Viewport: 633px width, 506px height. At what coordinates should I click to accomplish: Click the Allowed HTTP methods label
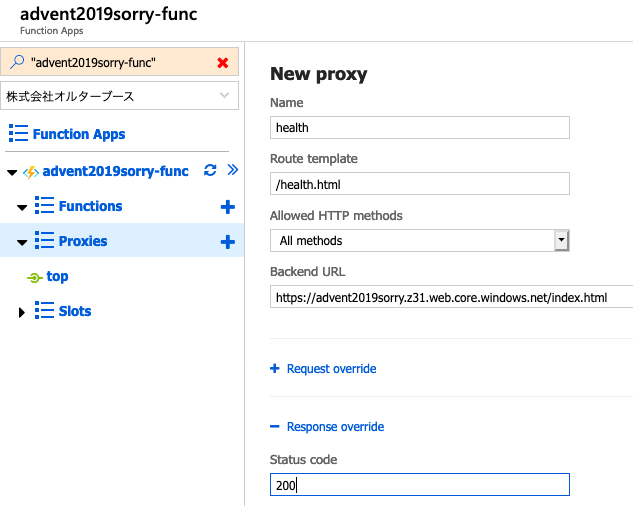click(x=336, y=216)
